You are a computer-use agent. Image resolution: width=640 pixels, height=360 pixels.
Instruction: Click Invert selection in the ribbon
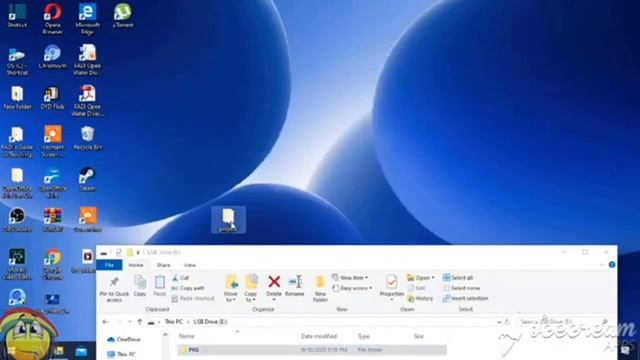[x=465, y=298]
